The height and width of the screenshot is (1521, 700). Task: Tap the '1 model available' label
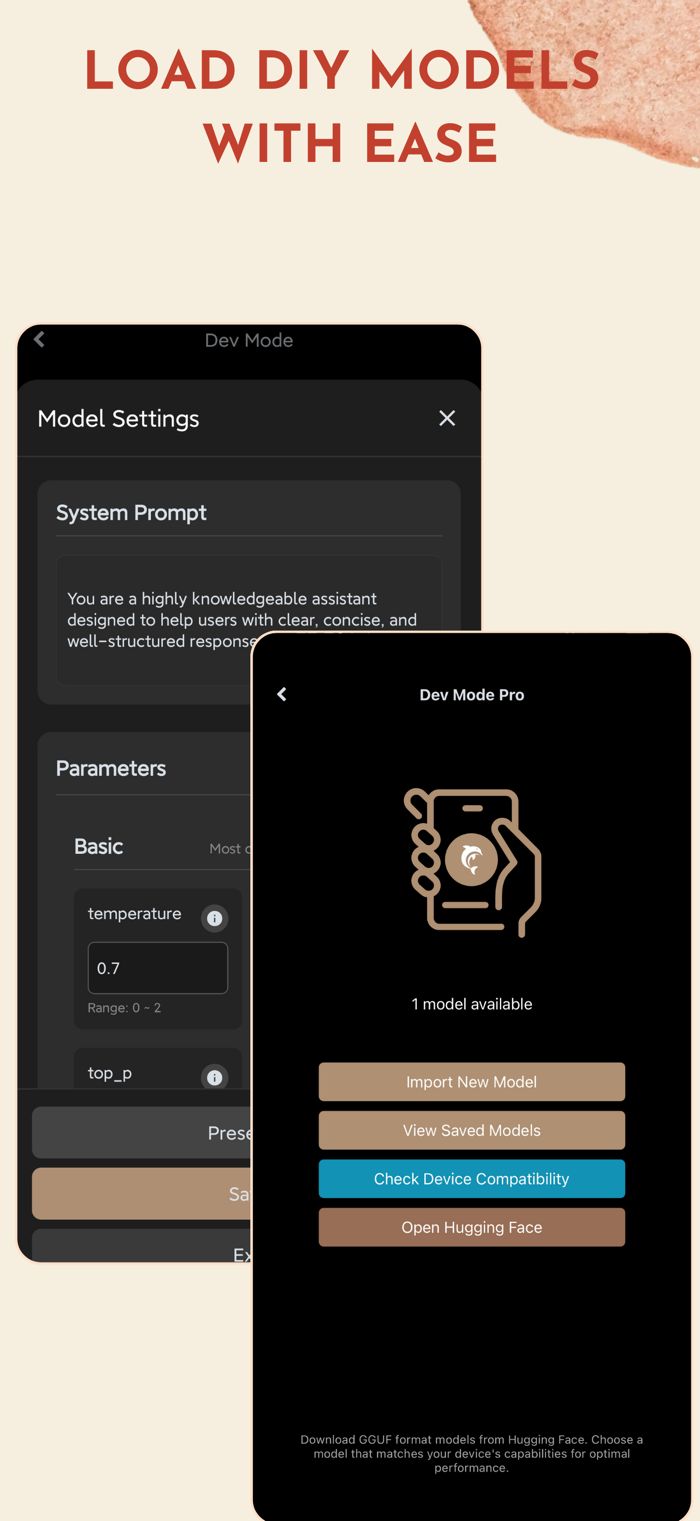point(472,1004)
